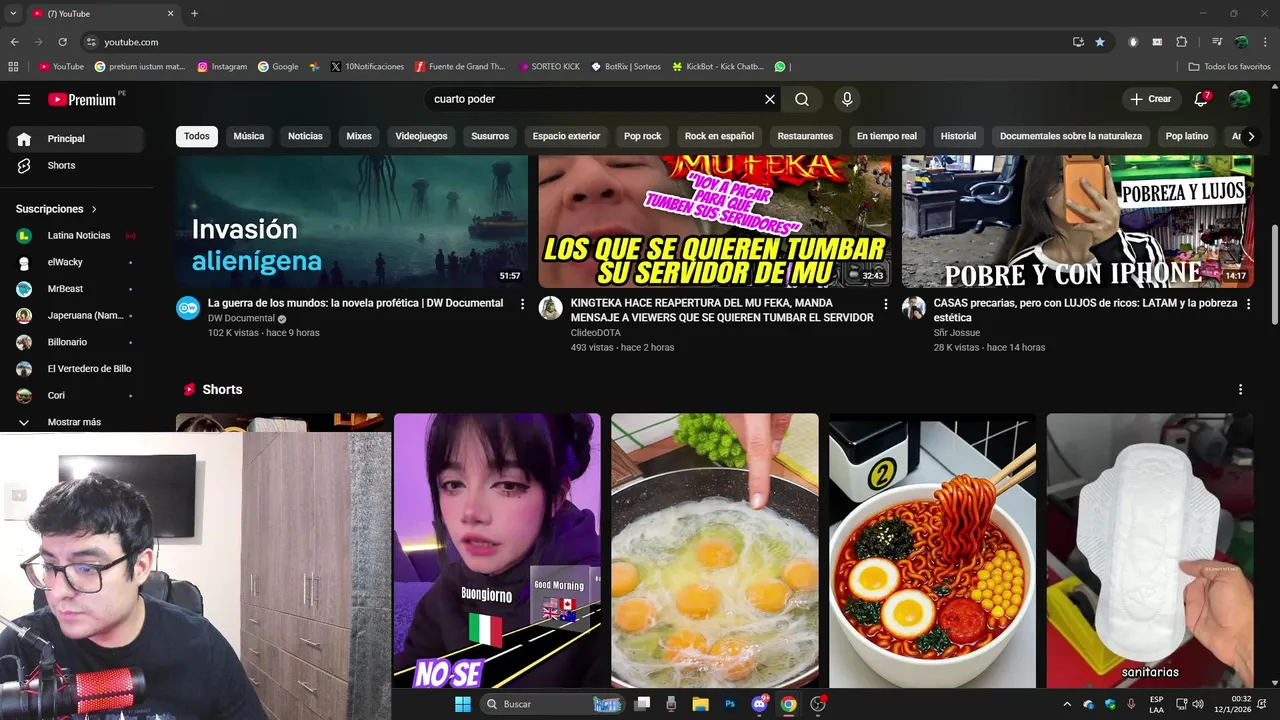This screenshot has width=1280, height=720.
Task: Select the Videojuegos filter chip
Action: pyautogui.click(x=421, y=136)
